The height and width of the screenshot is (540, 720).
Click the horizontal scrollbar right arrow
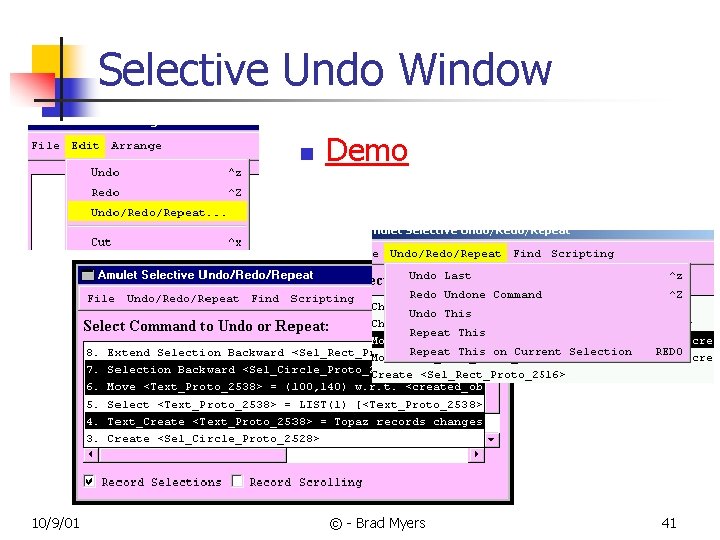pyautogui.click(x=476, y=455)
